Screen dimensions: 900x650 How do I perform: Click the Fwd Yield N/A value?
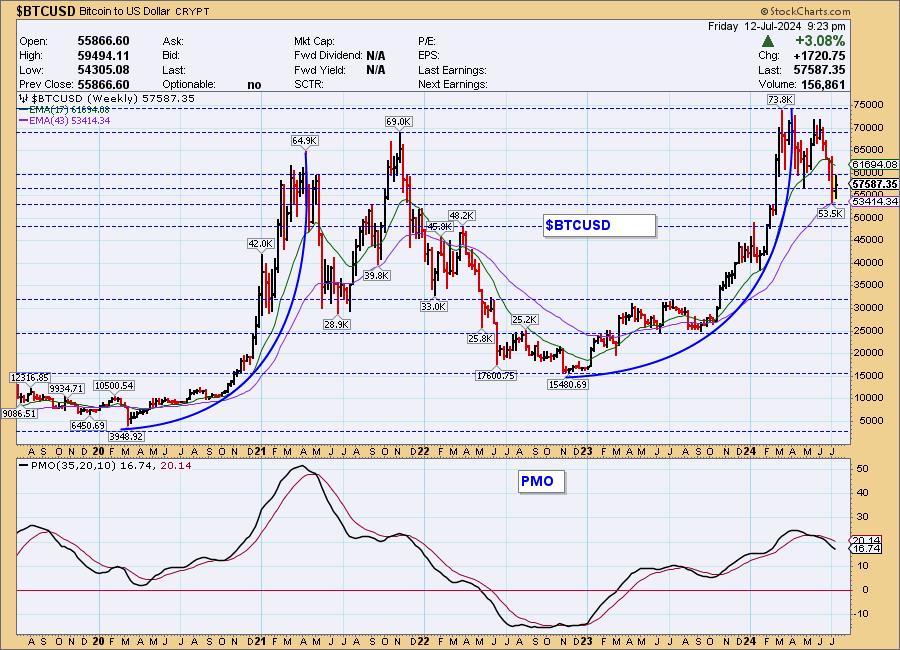376,70
